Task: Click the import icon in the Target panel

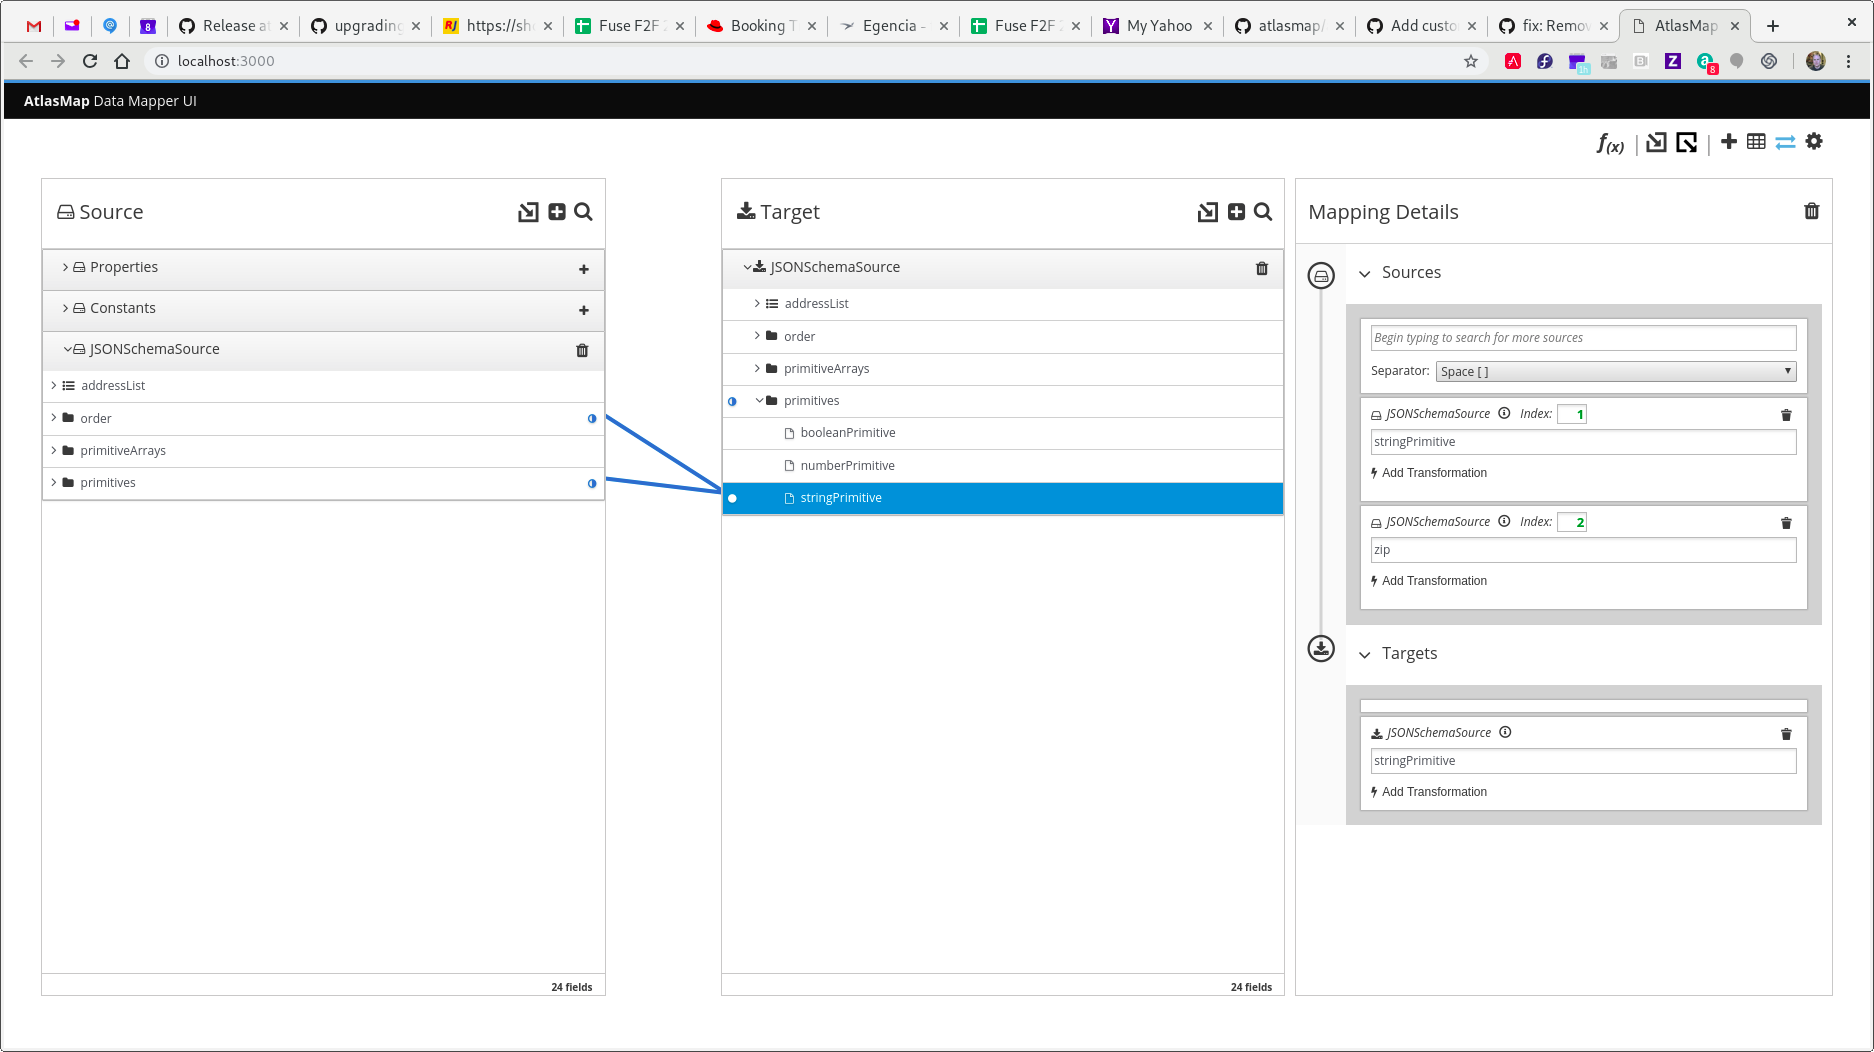Action: pyautogui.click(x=1207, y=212)
